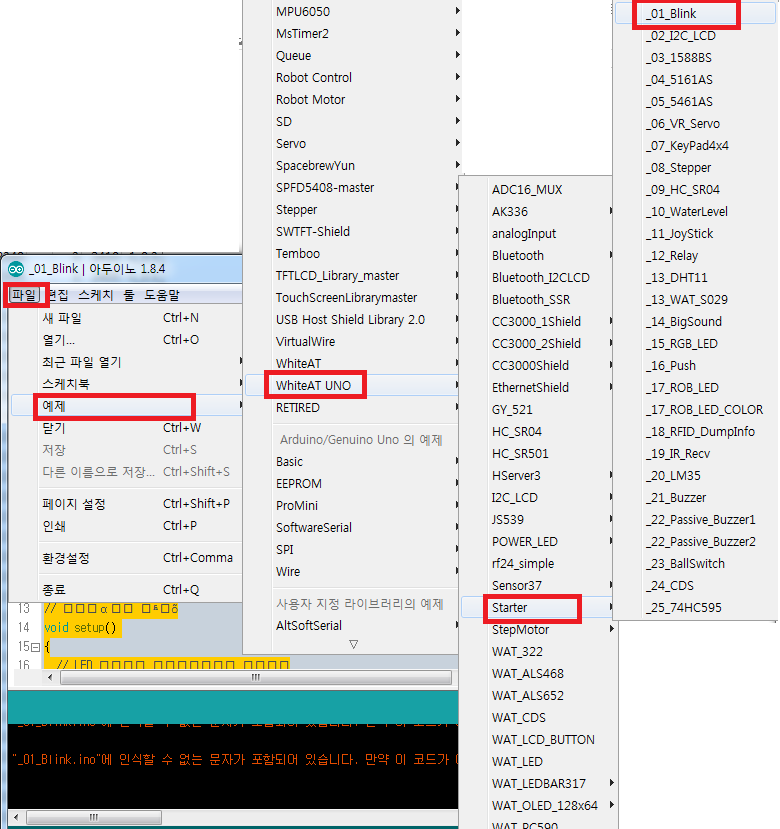
Task: Select Sensor37 entry
Action: (x=537, y=585)
